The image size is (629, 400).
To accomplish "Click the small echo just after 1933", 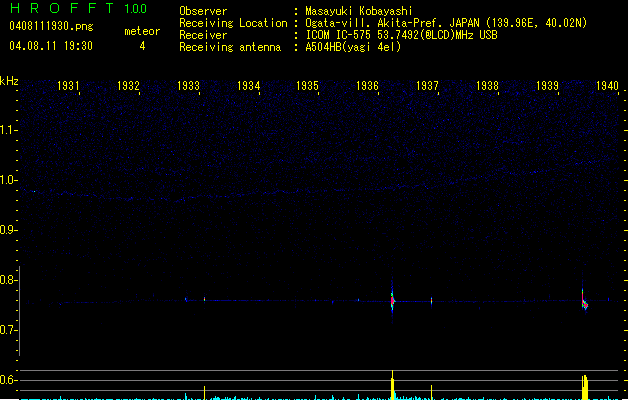I will pos(205,299).
